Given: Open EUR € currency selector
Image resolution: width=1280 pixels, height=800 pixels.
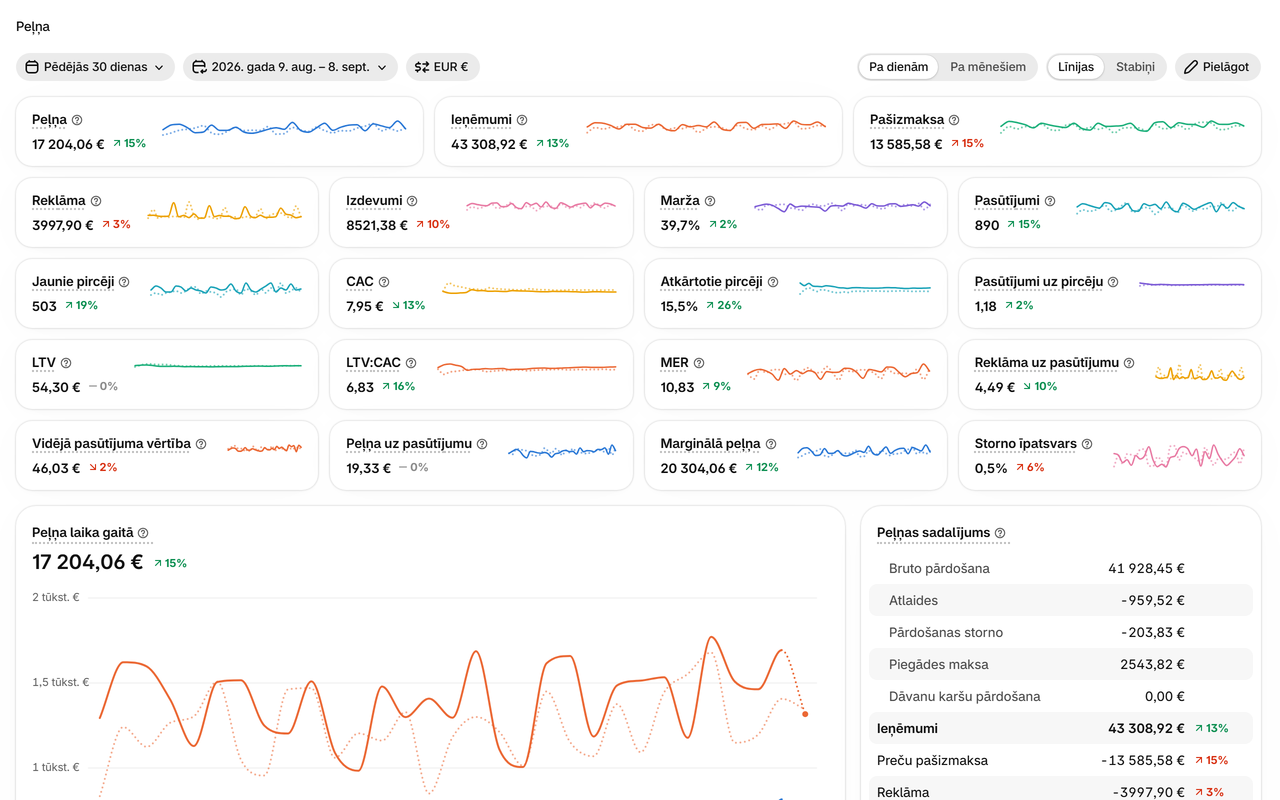Looking at the screenshot, I should 443,67.
